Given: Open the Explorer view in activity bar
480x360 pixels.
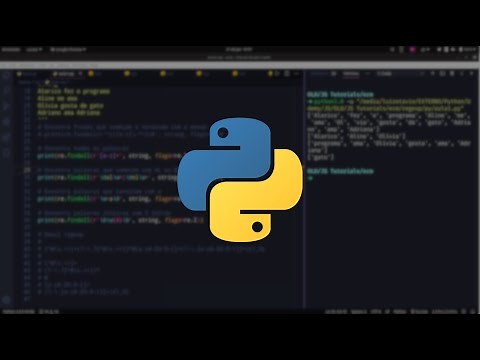Looking at the screenshot, I should pyautogui.click(x=6, y=75).
